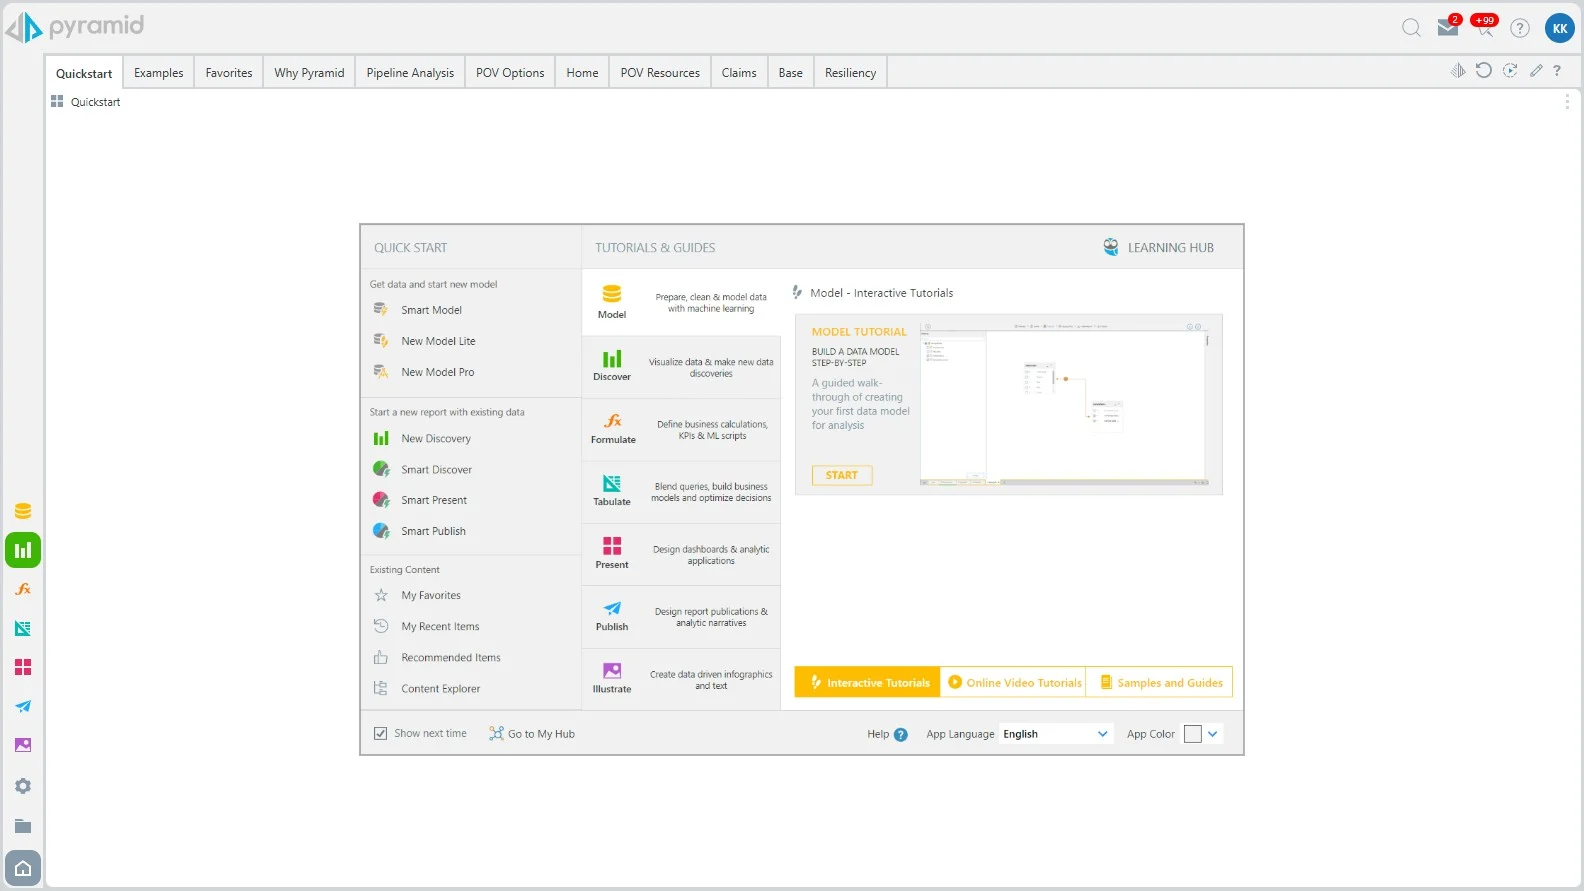This screenshot has height=891, width=1584.
Task: Open Recommended Items
Action: (x=451, y=657)
